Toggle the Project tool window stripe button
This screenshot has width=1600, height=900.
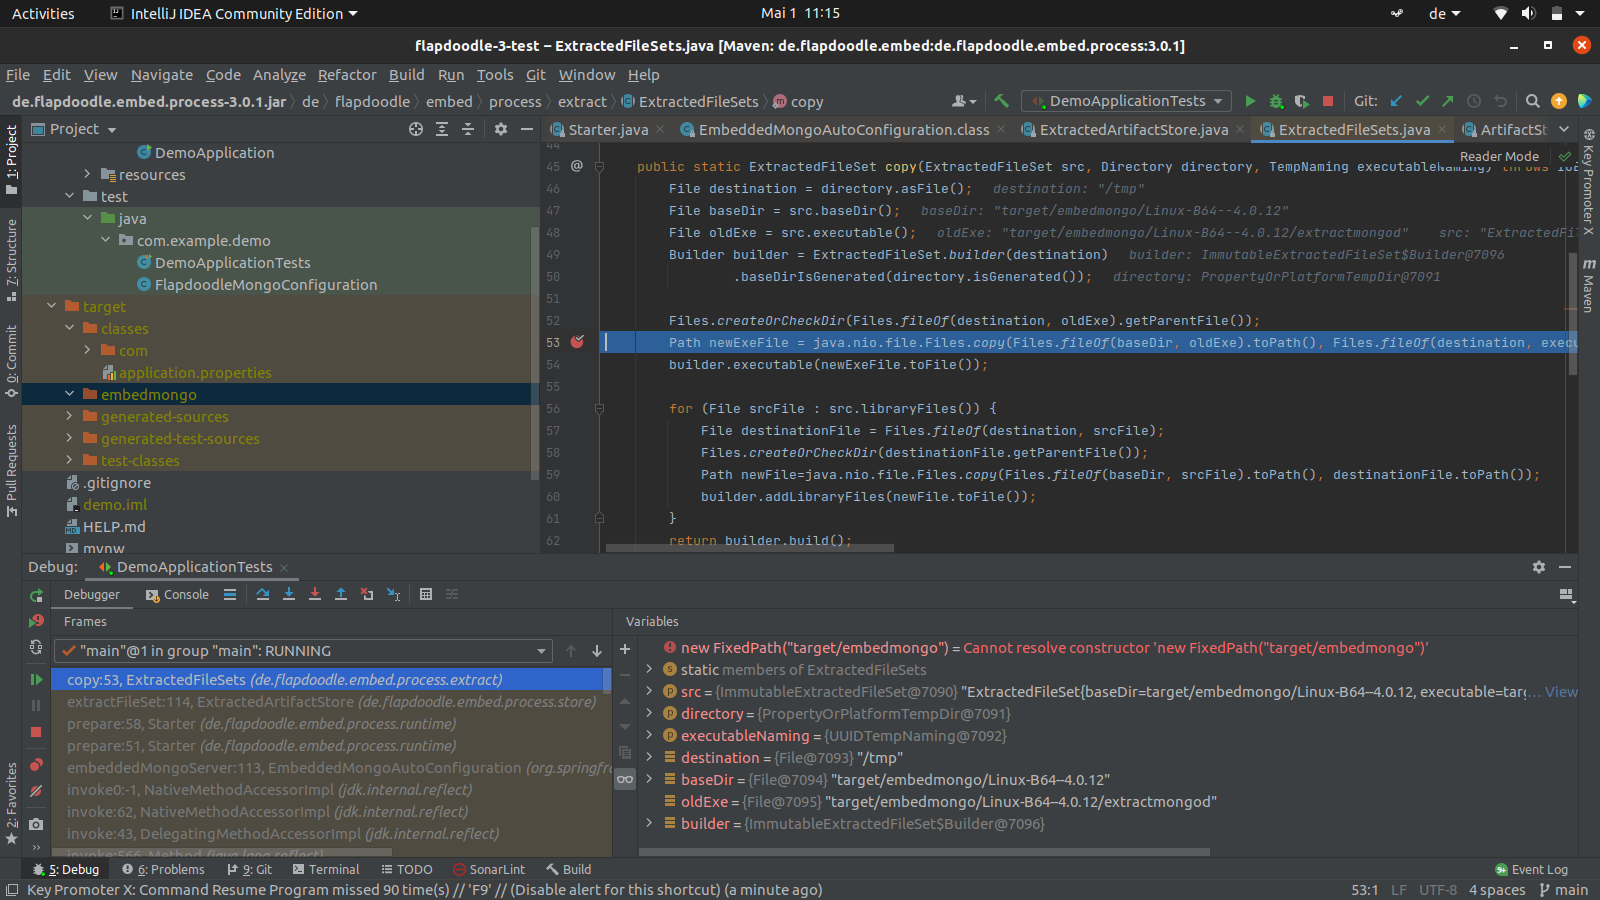point(12,160)
